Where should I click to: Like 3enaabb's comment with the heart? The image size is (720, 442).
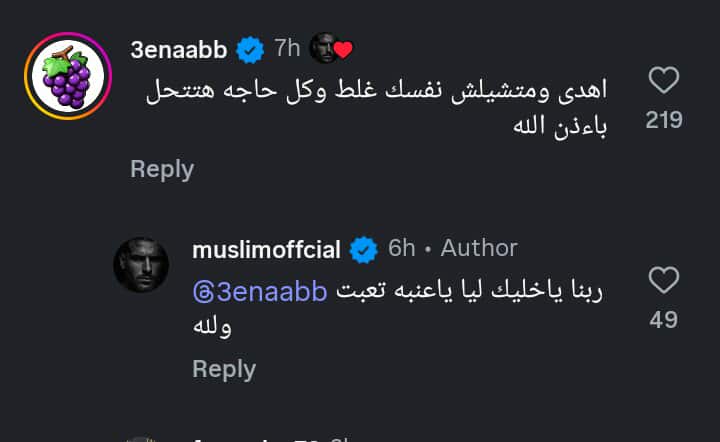pos(663,80)
